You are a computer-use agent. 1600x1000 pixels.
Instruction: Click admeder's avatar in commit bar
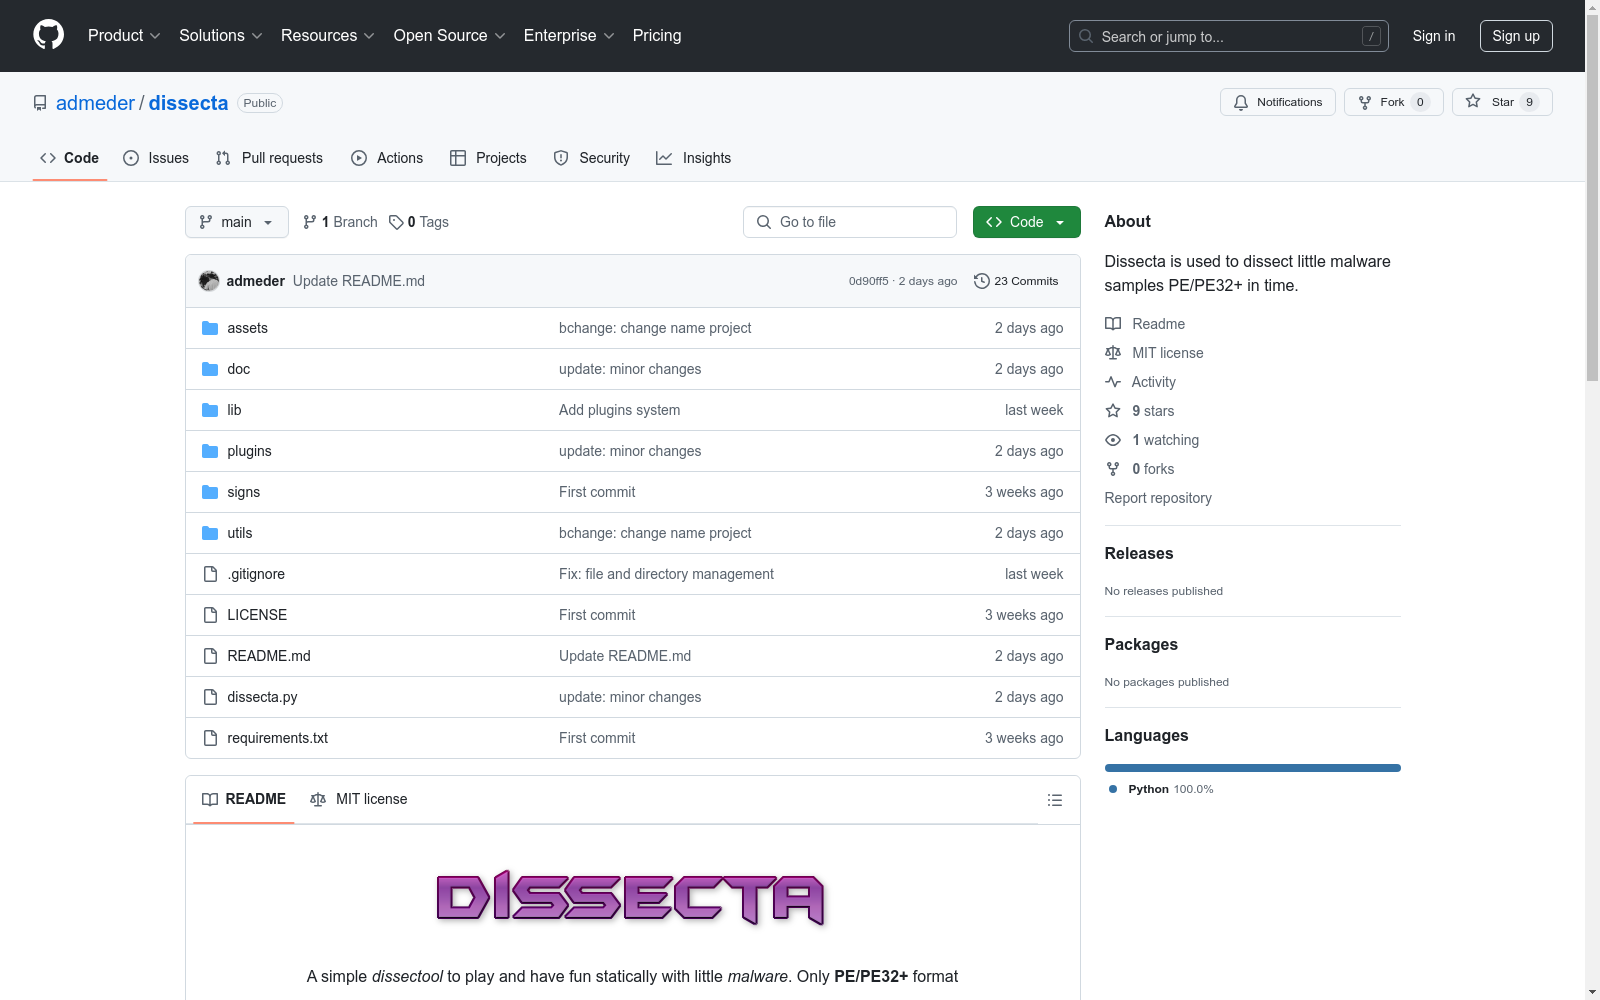[x=209, y=281]
